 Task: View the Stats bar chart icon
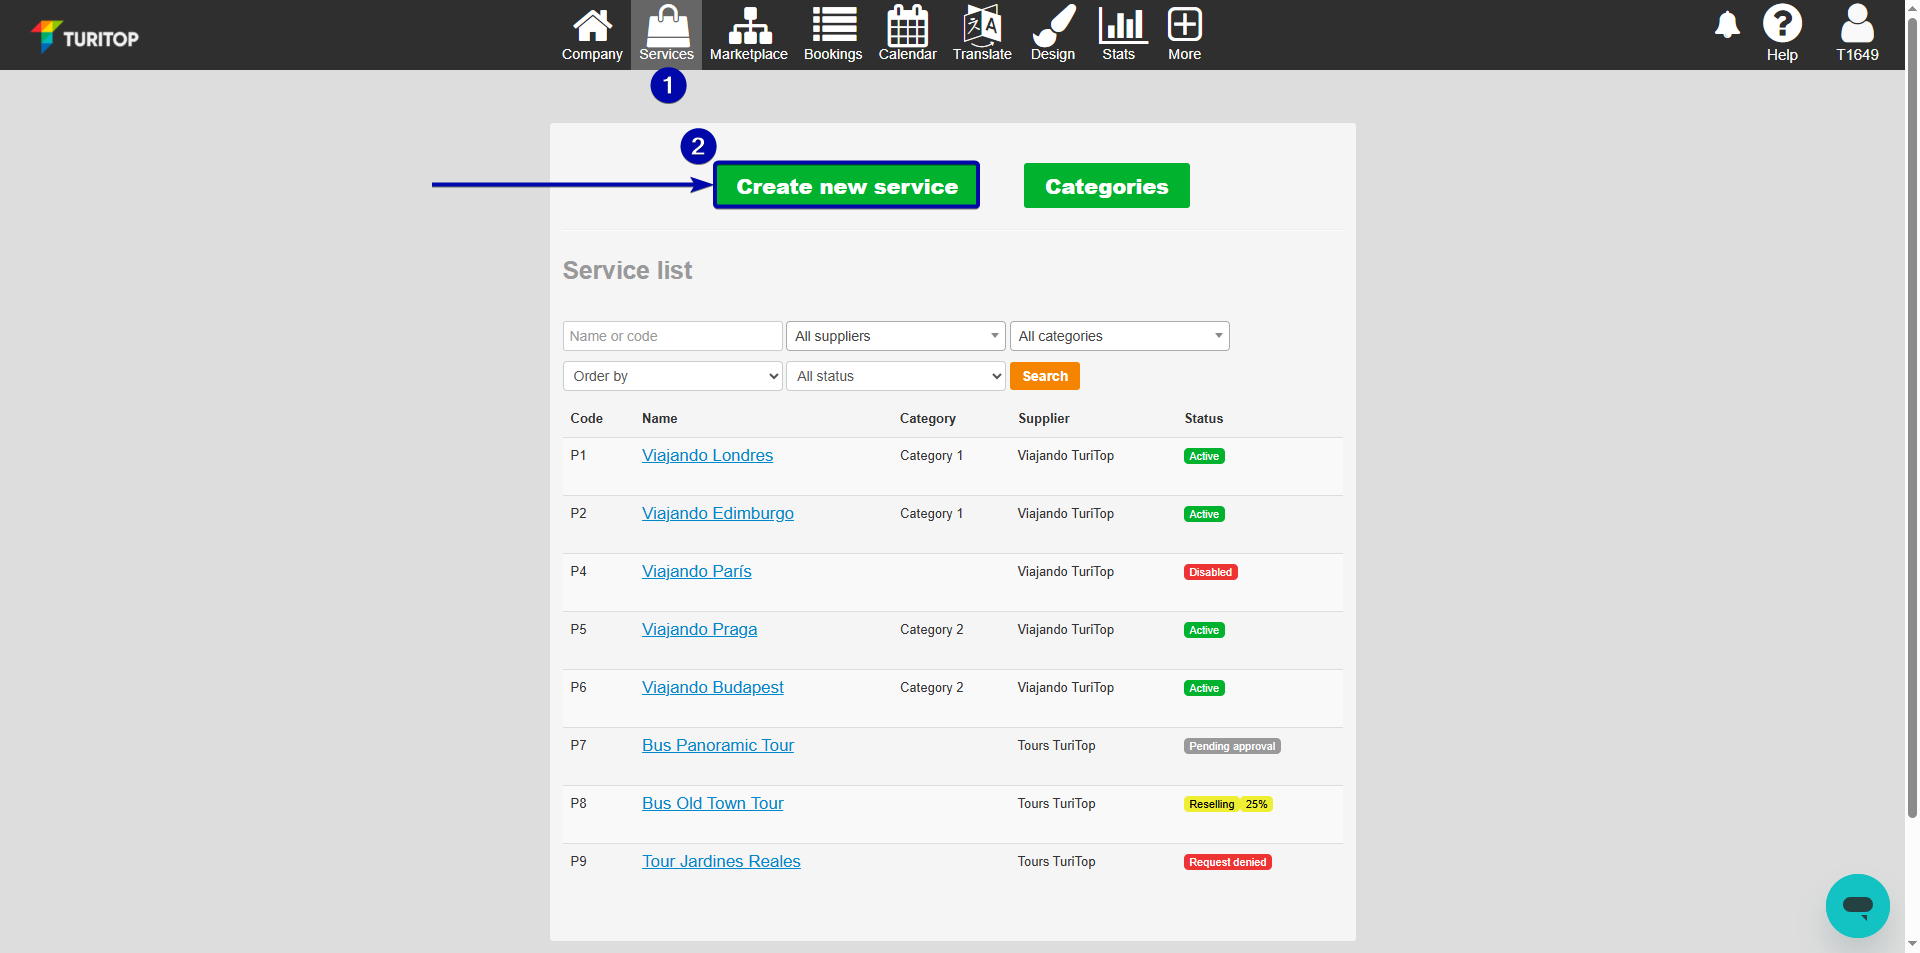1118,27
